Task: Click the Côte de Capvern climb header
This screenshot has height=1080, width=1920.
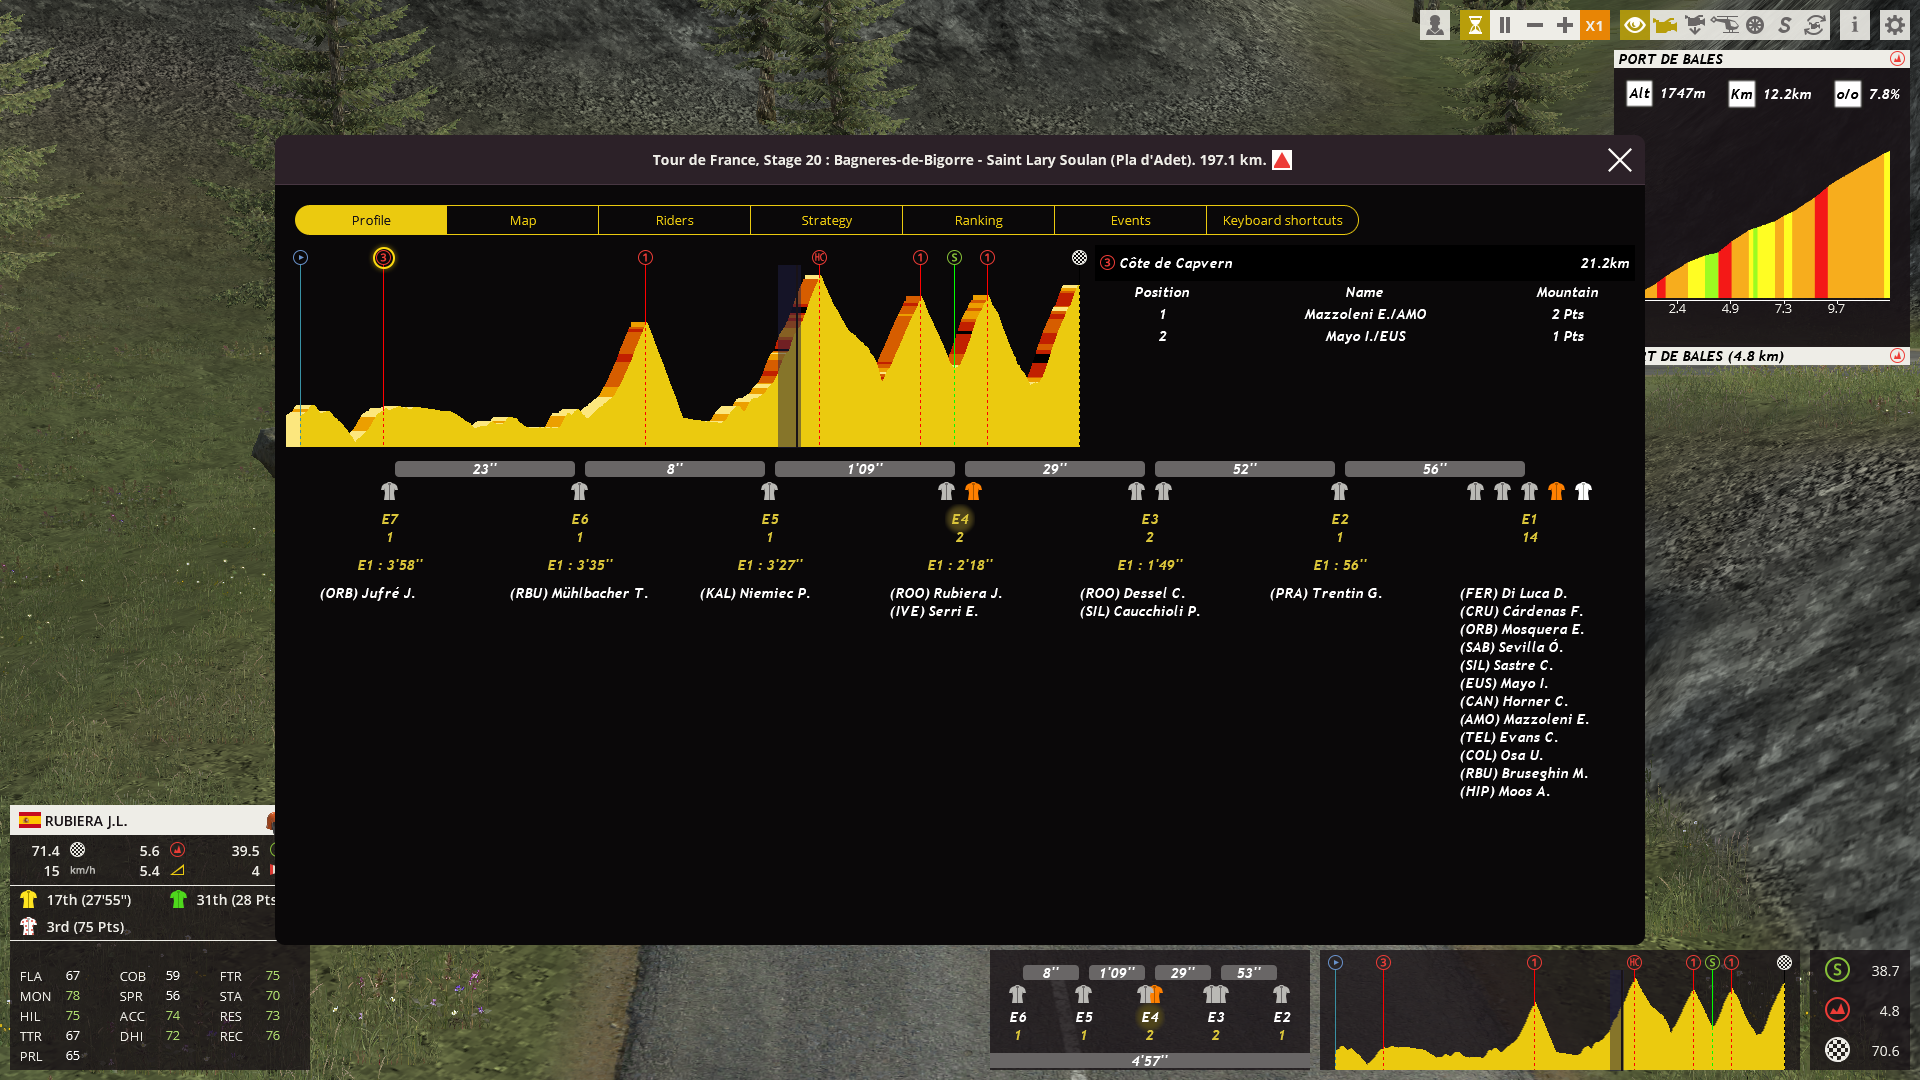Action: click(x=1365, y=263)
